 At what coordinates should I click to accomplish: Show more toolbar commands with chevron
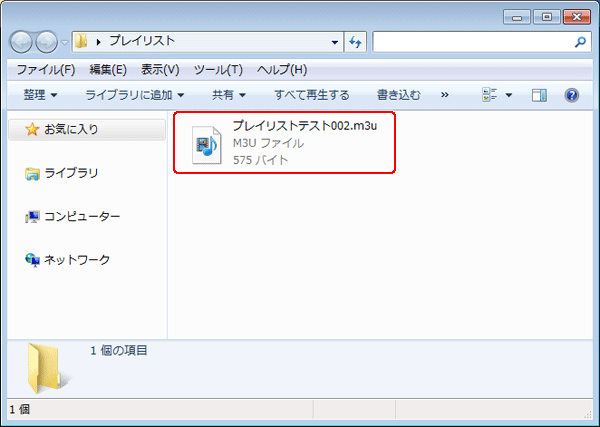coord(444,95)
